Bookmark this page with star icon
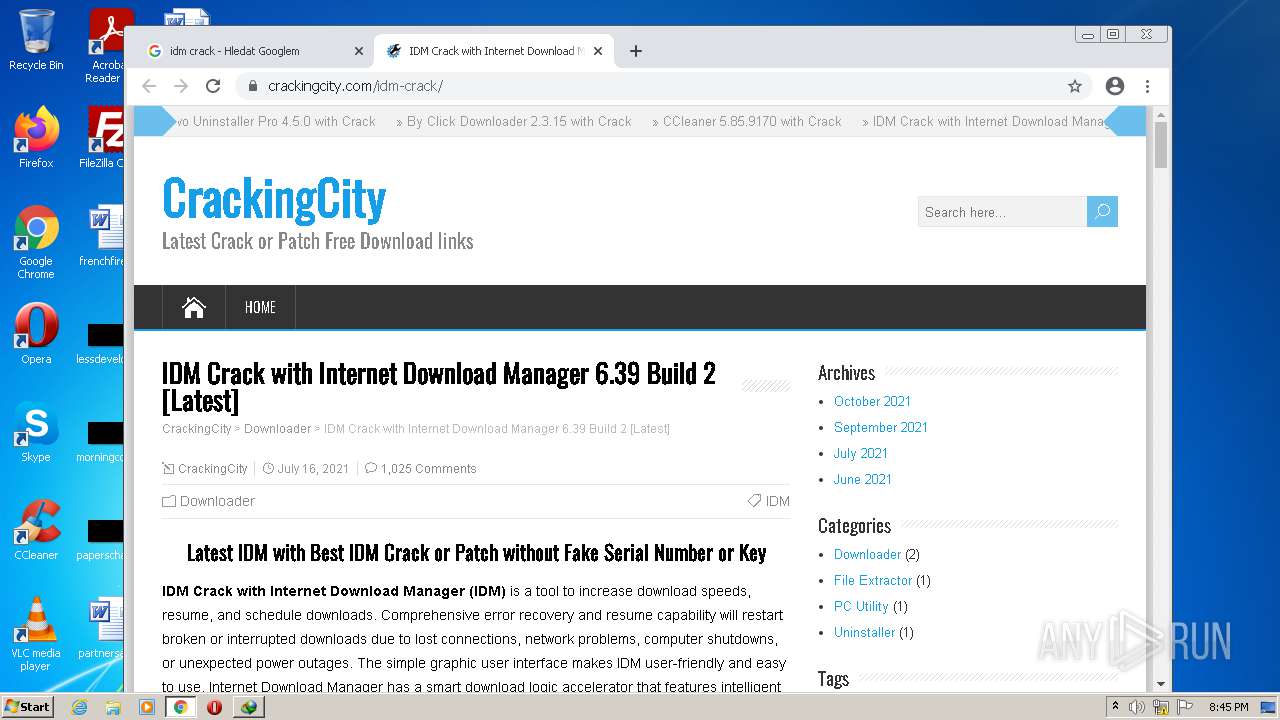1280x720 pixels. click(x=1075, y=86)
